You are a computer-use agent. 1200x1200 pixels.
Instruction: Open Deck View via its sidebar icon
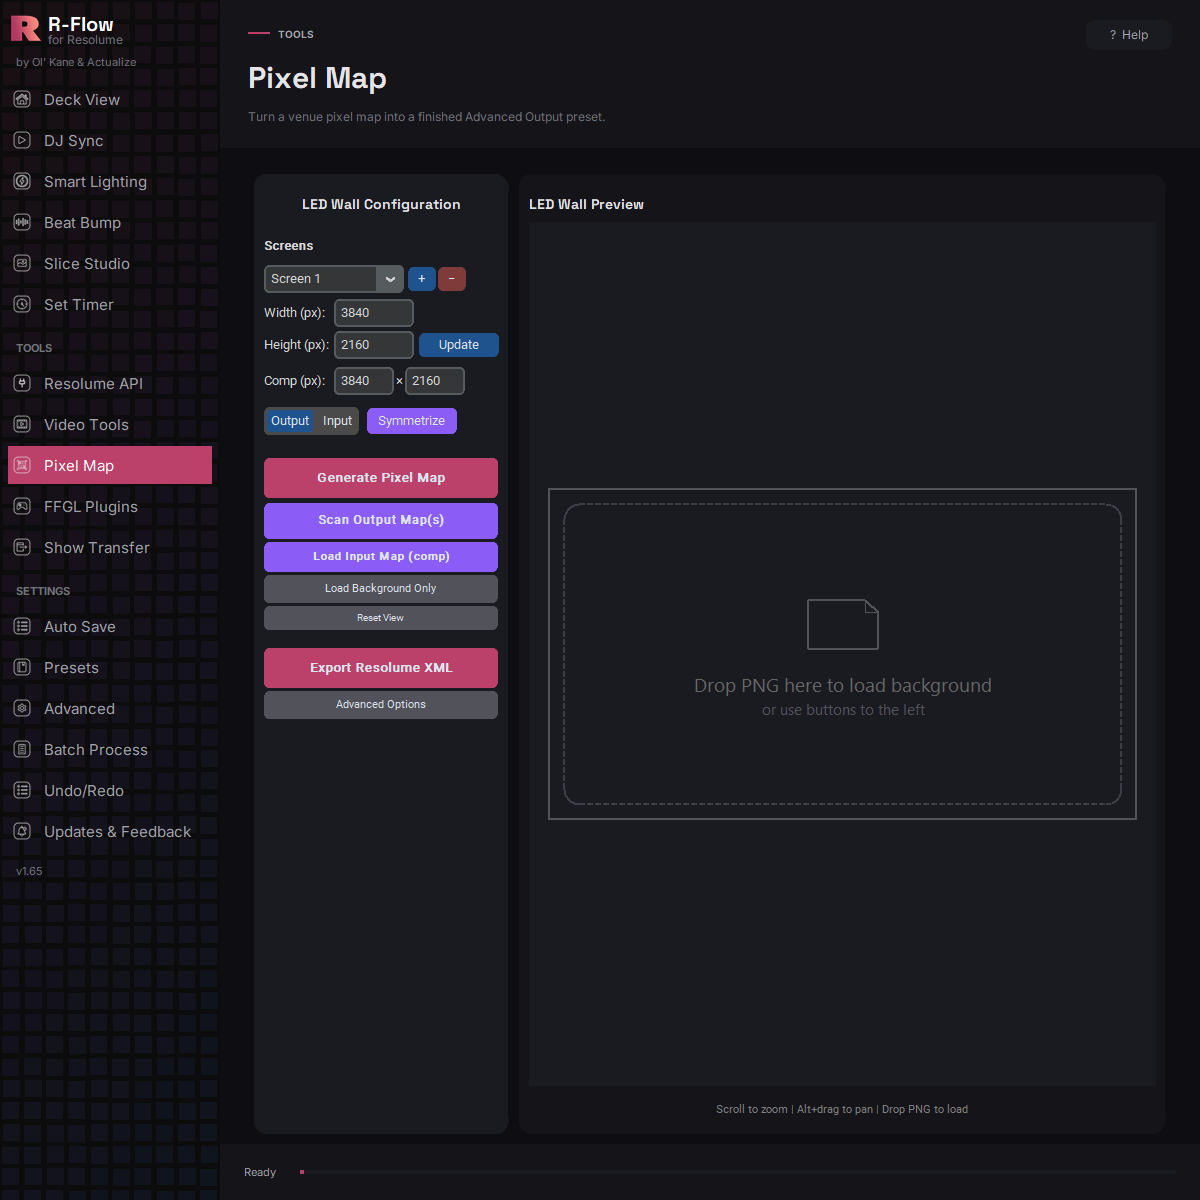[x=22, y=99]
